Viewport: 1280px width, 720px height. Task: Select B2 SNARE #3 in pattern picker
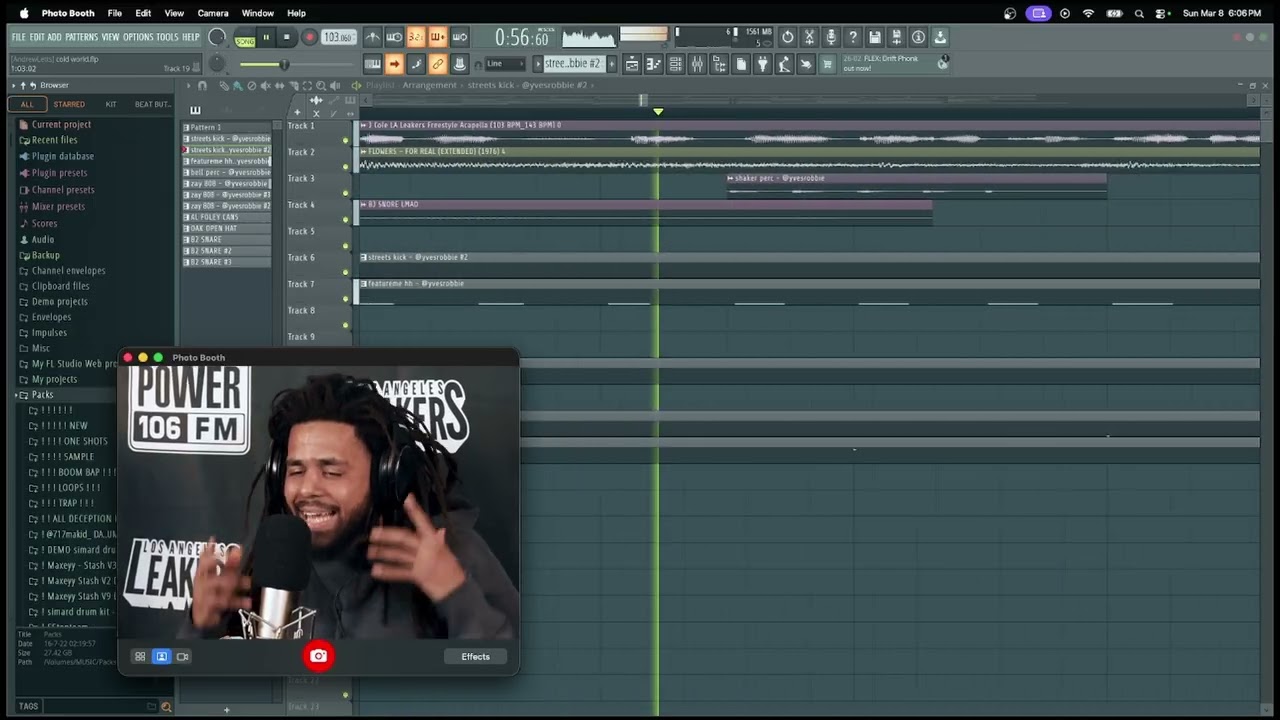226,262
